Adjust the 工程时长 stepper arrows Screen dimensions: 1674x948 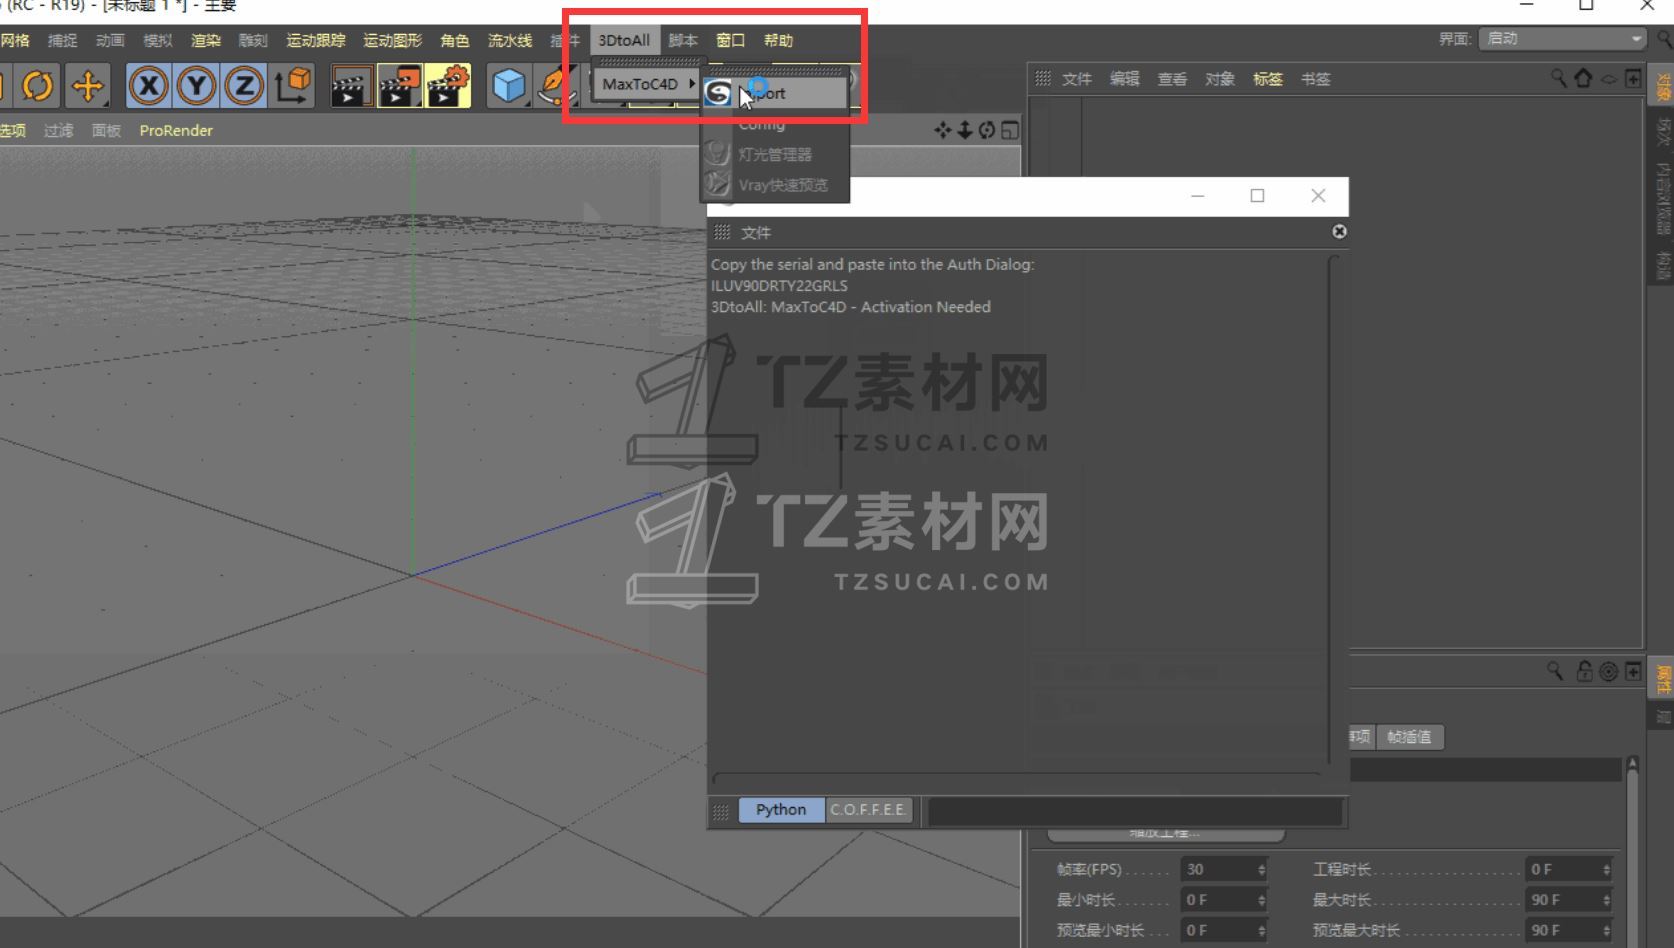click(1607, 870)
